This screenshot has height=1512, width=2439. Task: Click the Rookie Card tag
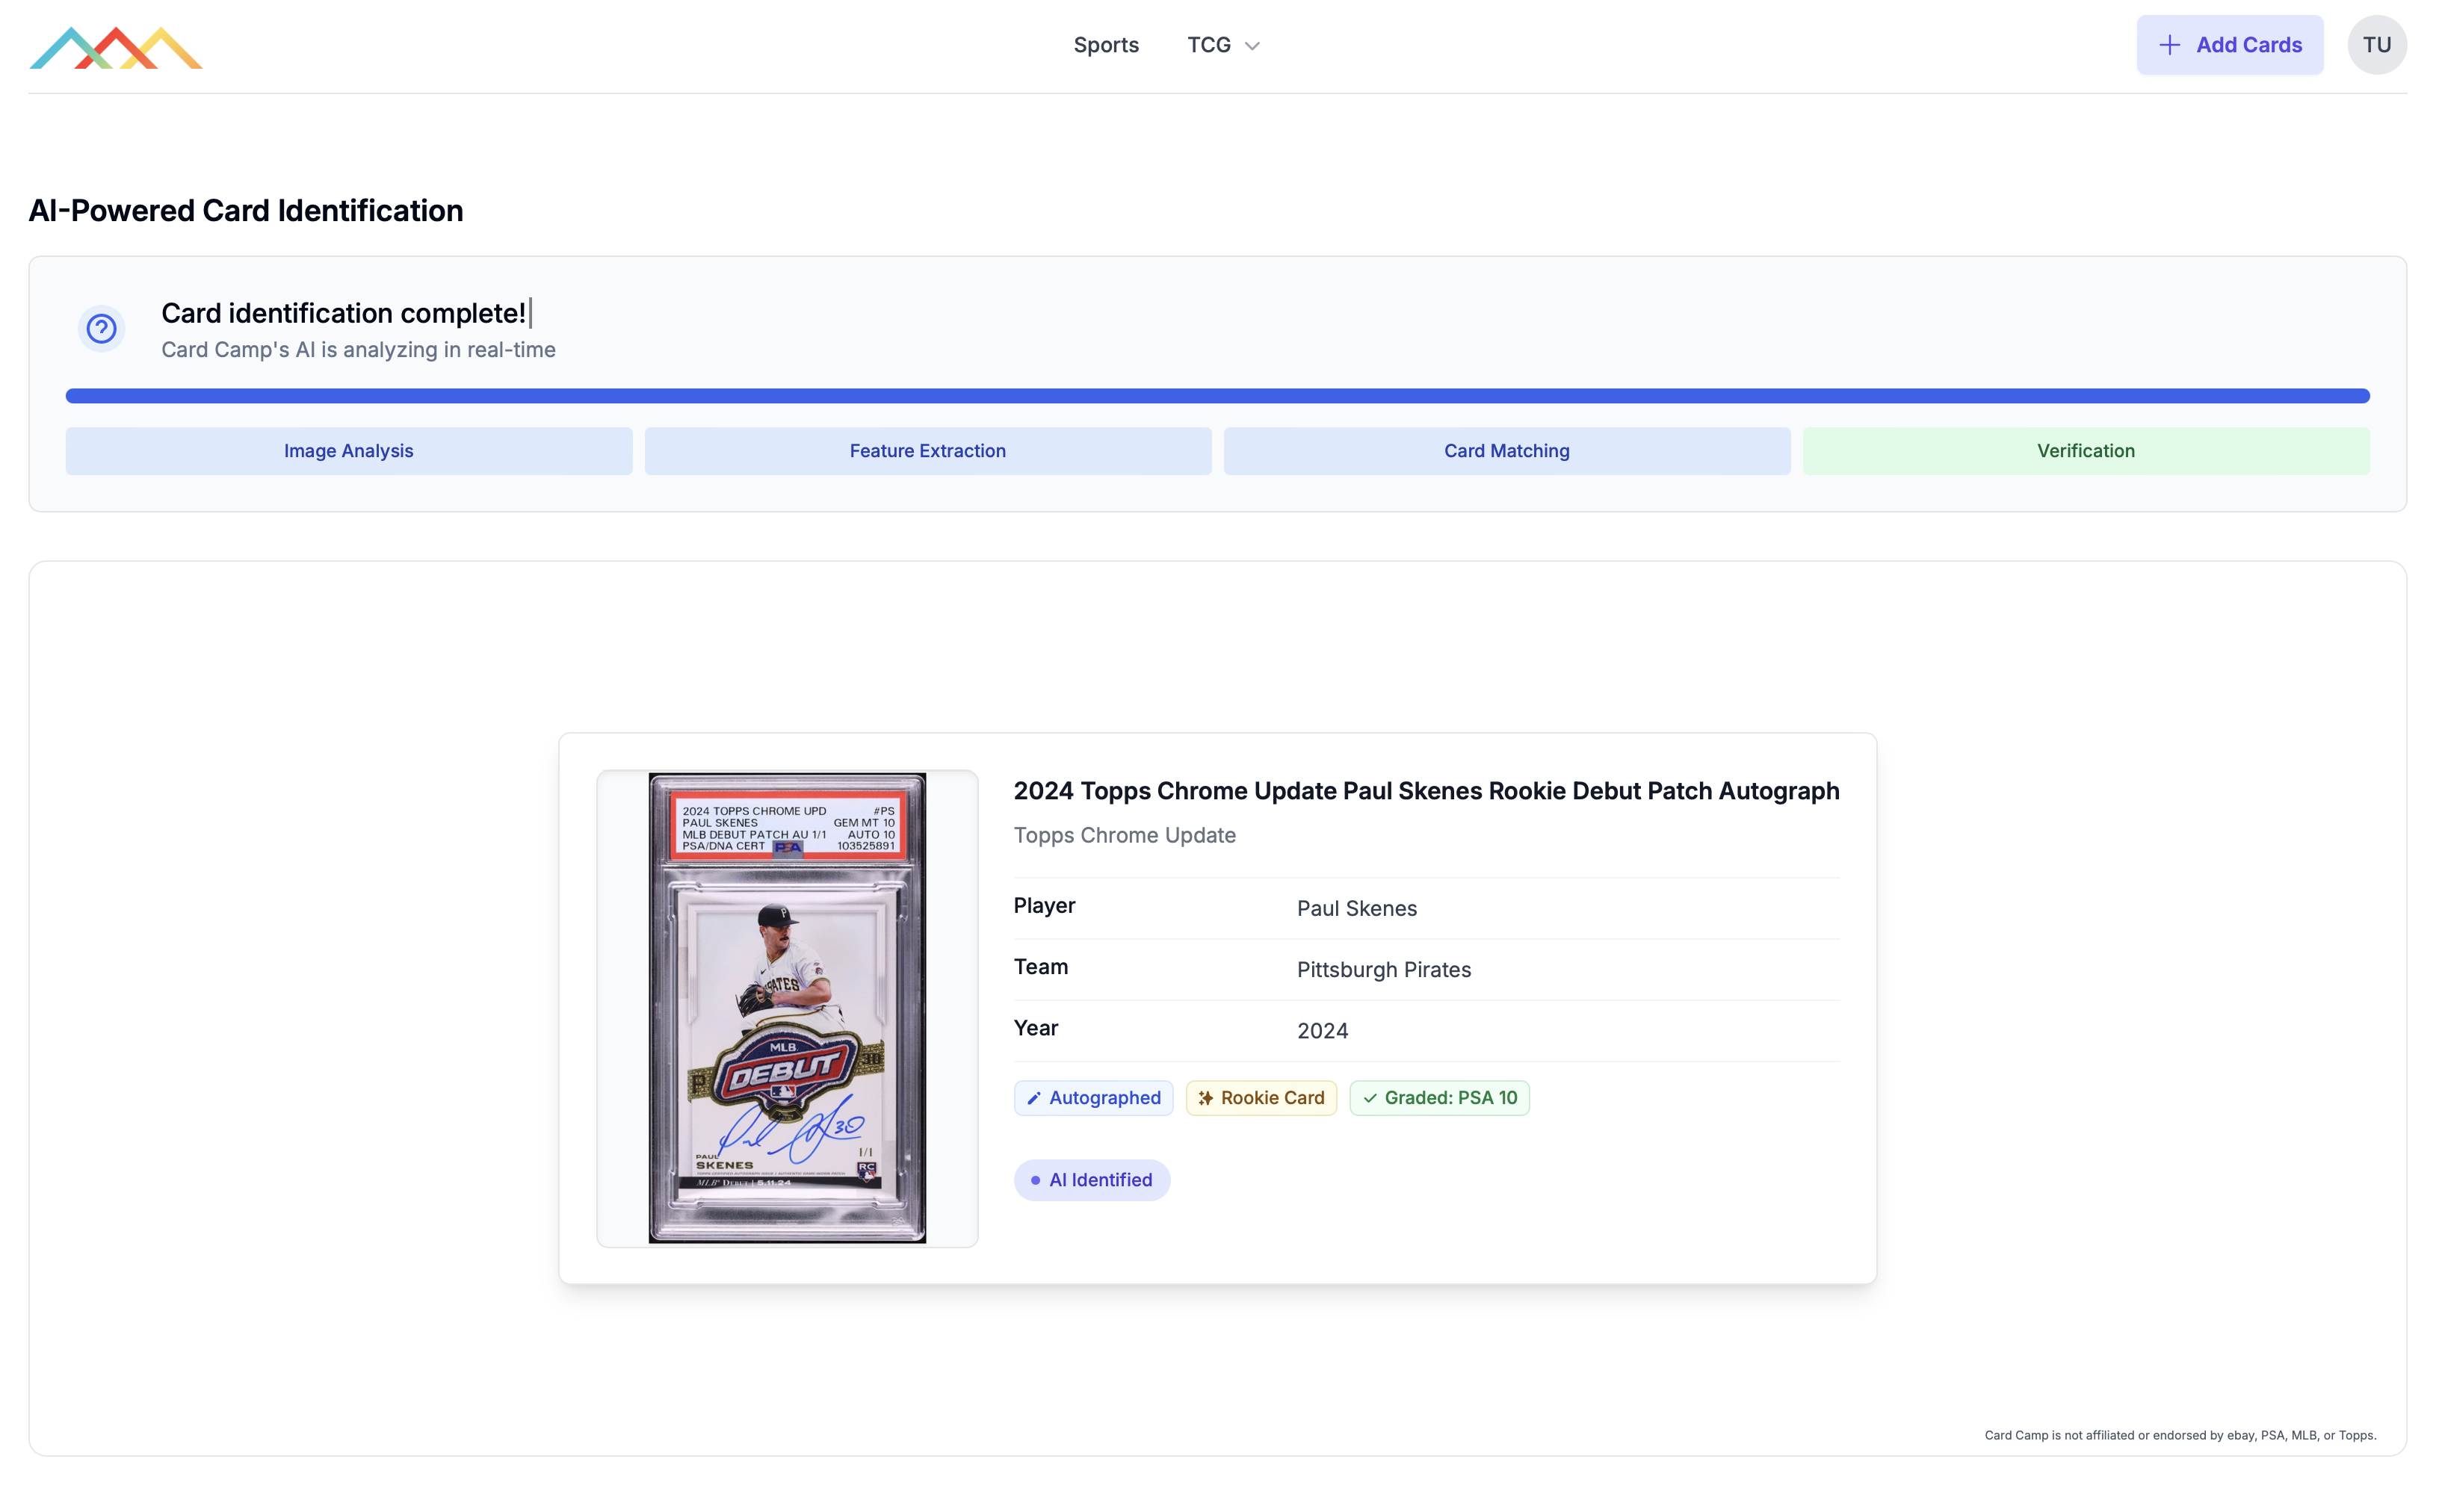[x=1260, y=1098]
